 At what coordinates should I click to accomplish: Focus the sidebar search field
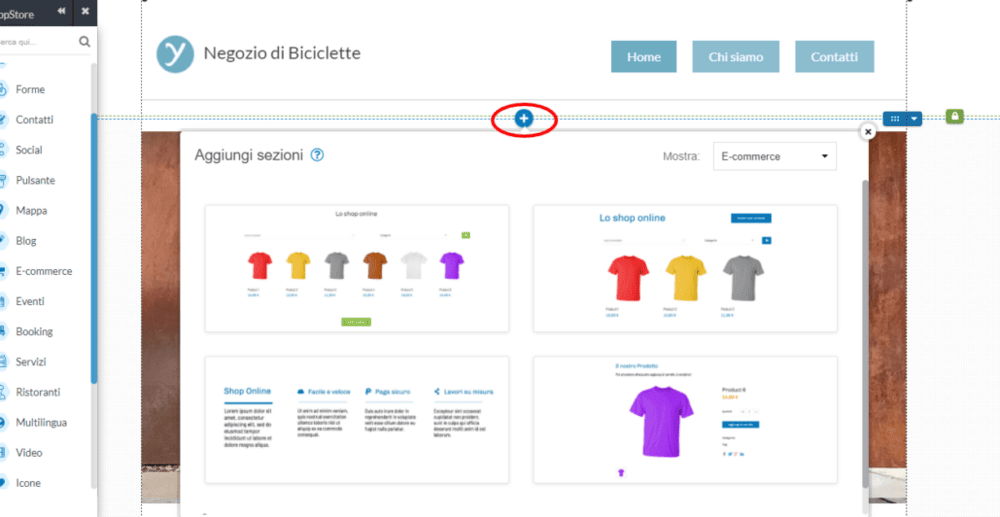pos(37,42)
